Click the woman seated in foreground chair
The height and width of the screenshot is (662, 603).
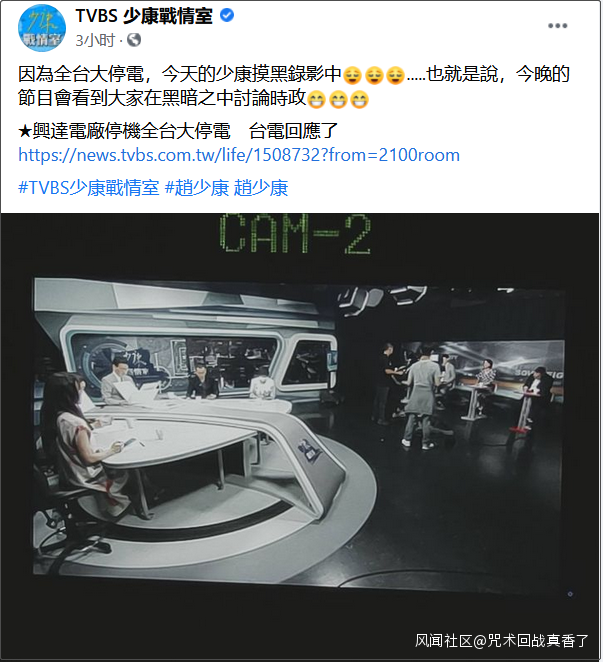[x=82, y=439]
